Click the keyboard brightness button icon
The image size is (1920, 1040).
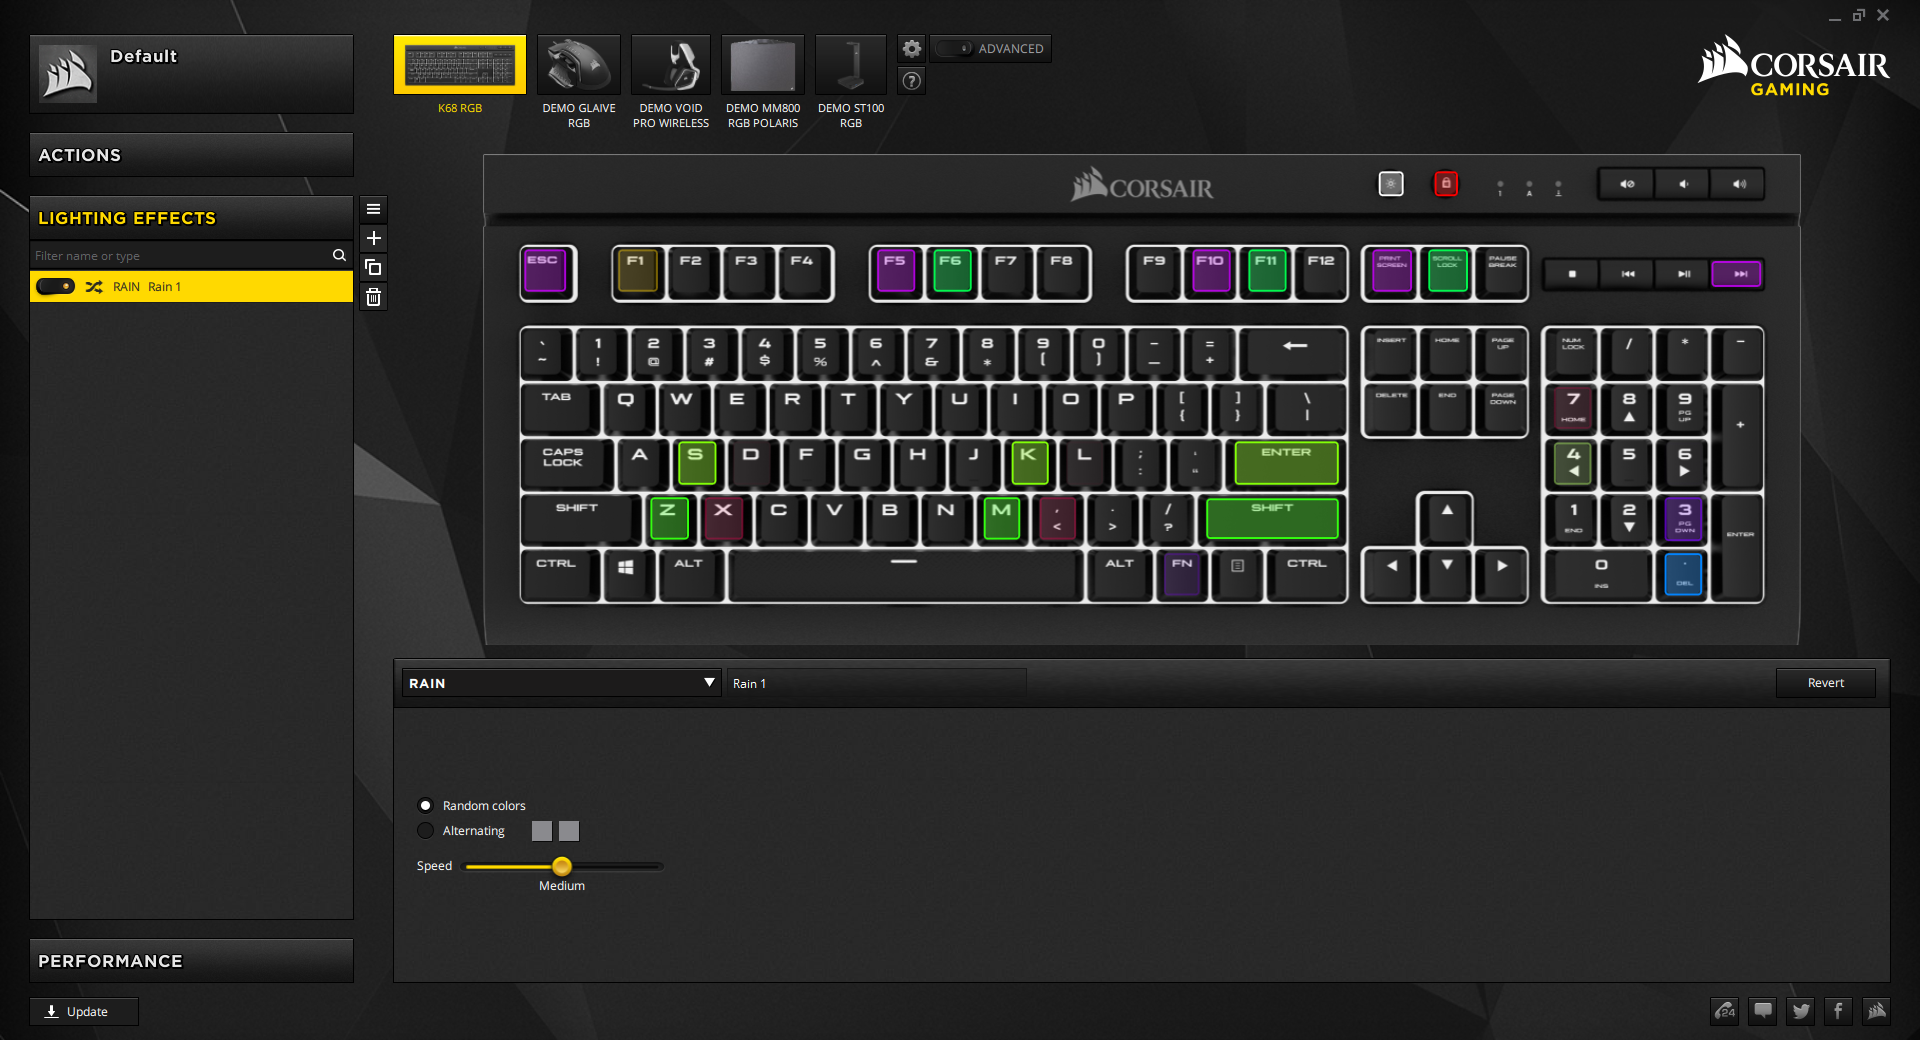pos(1390,184)
